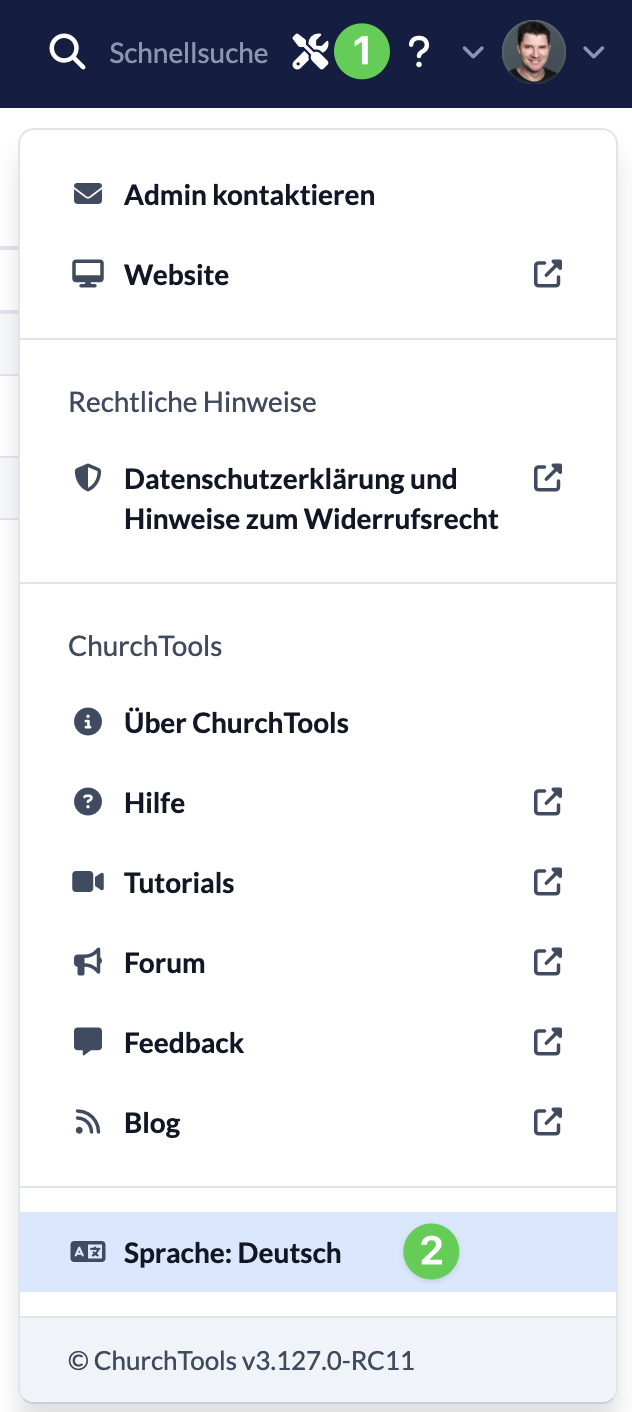Screen dimensions: 632x1412
Task: Click external link icon beside Datenschutzerklärung
Action: click(x=547, y=478)
